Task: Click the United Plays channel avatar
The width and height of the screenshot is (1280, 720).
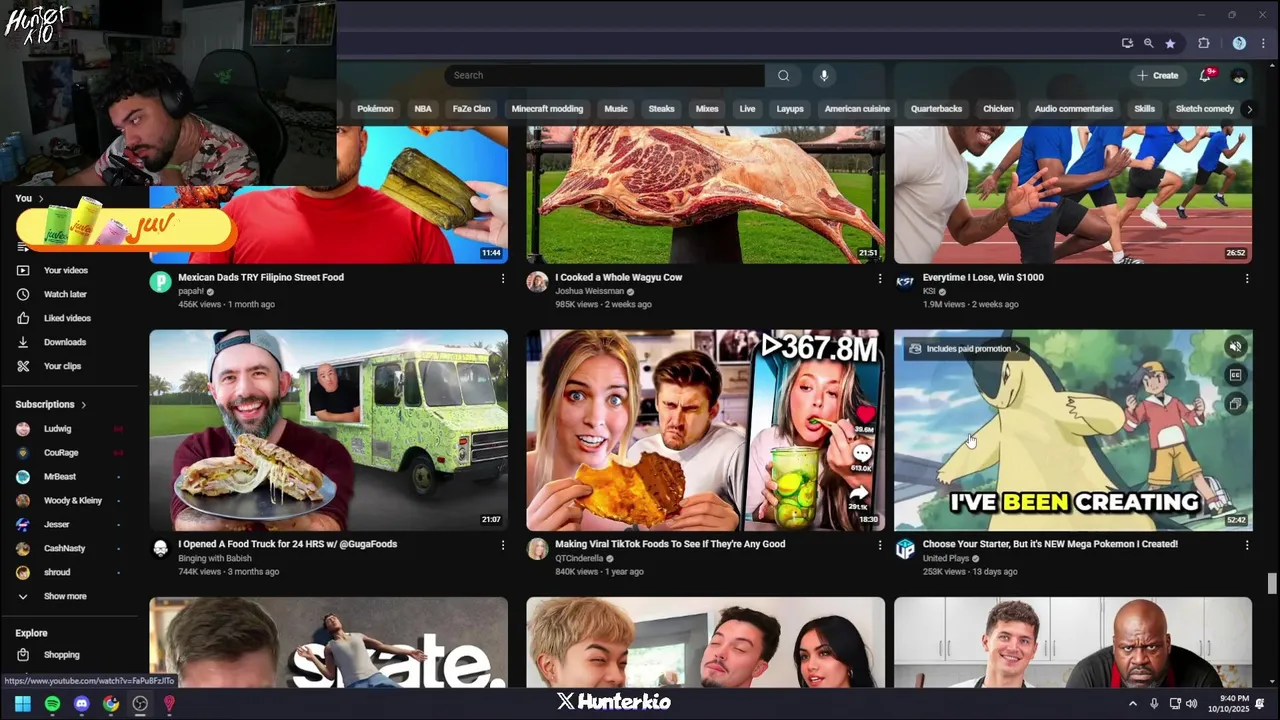Action: tap(905, 549)
